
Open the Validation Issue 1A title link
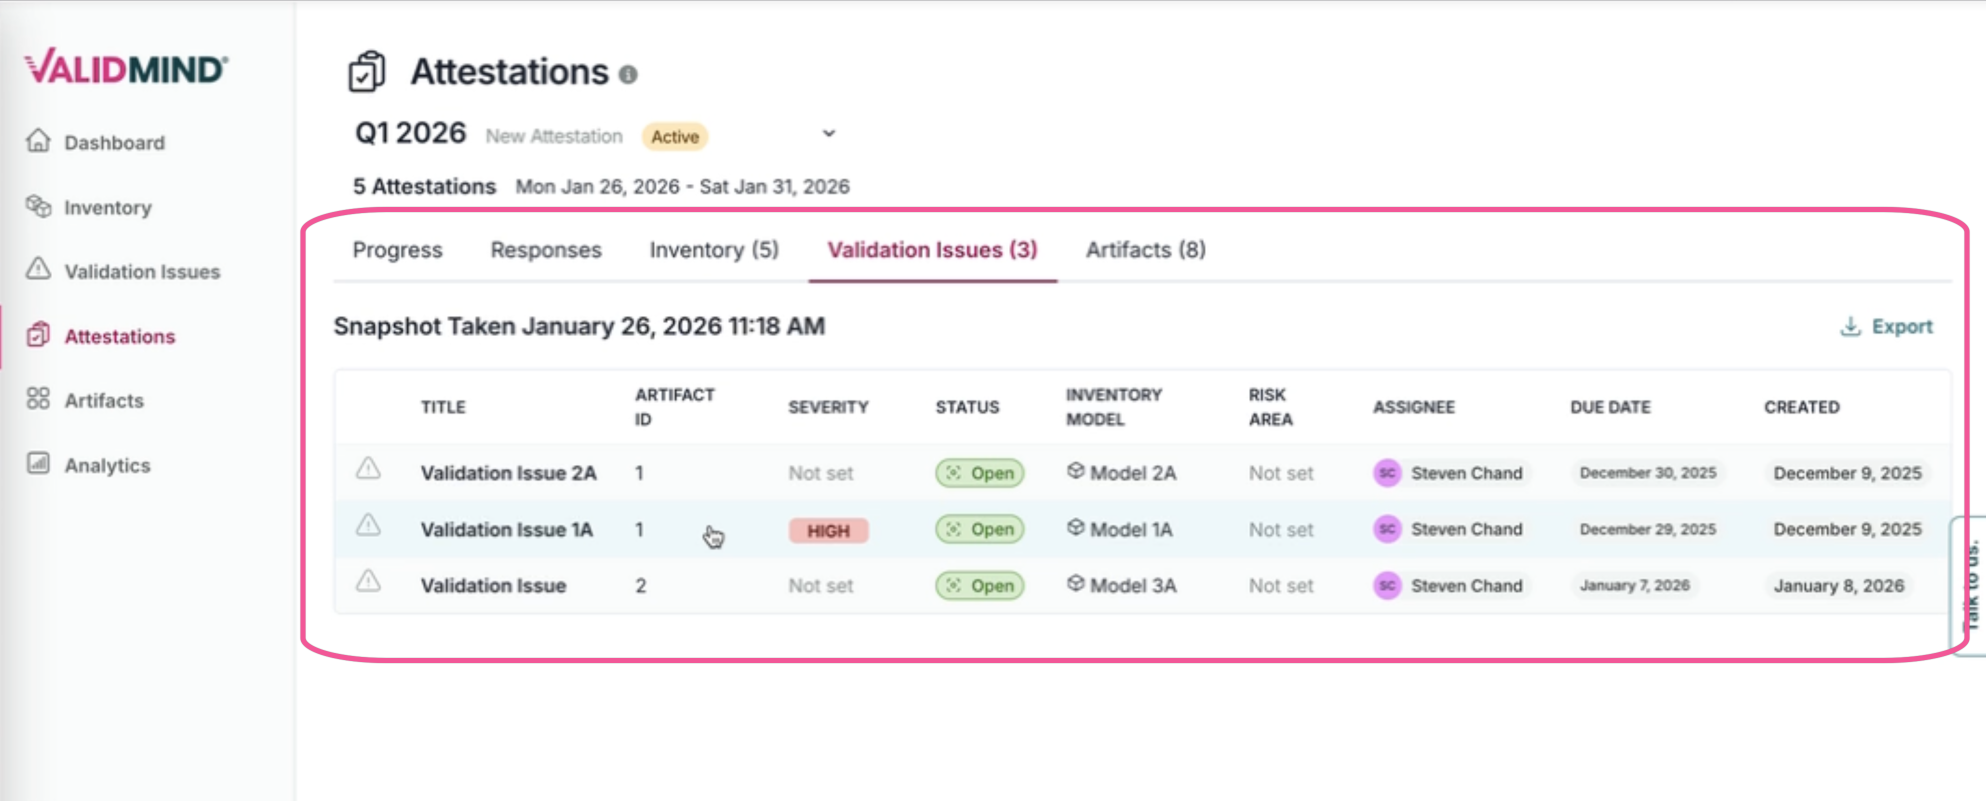point(506,530)
